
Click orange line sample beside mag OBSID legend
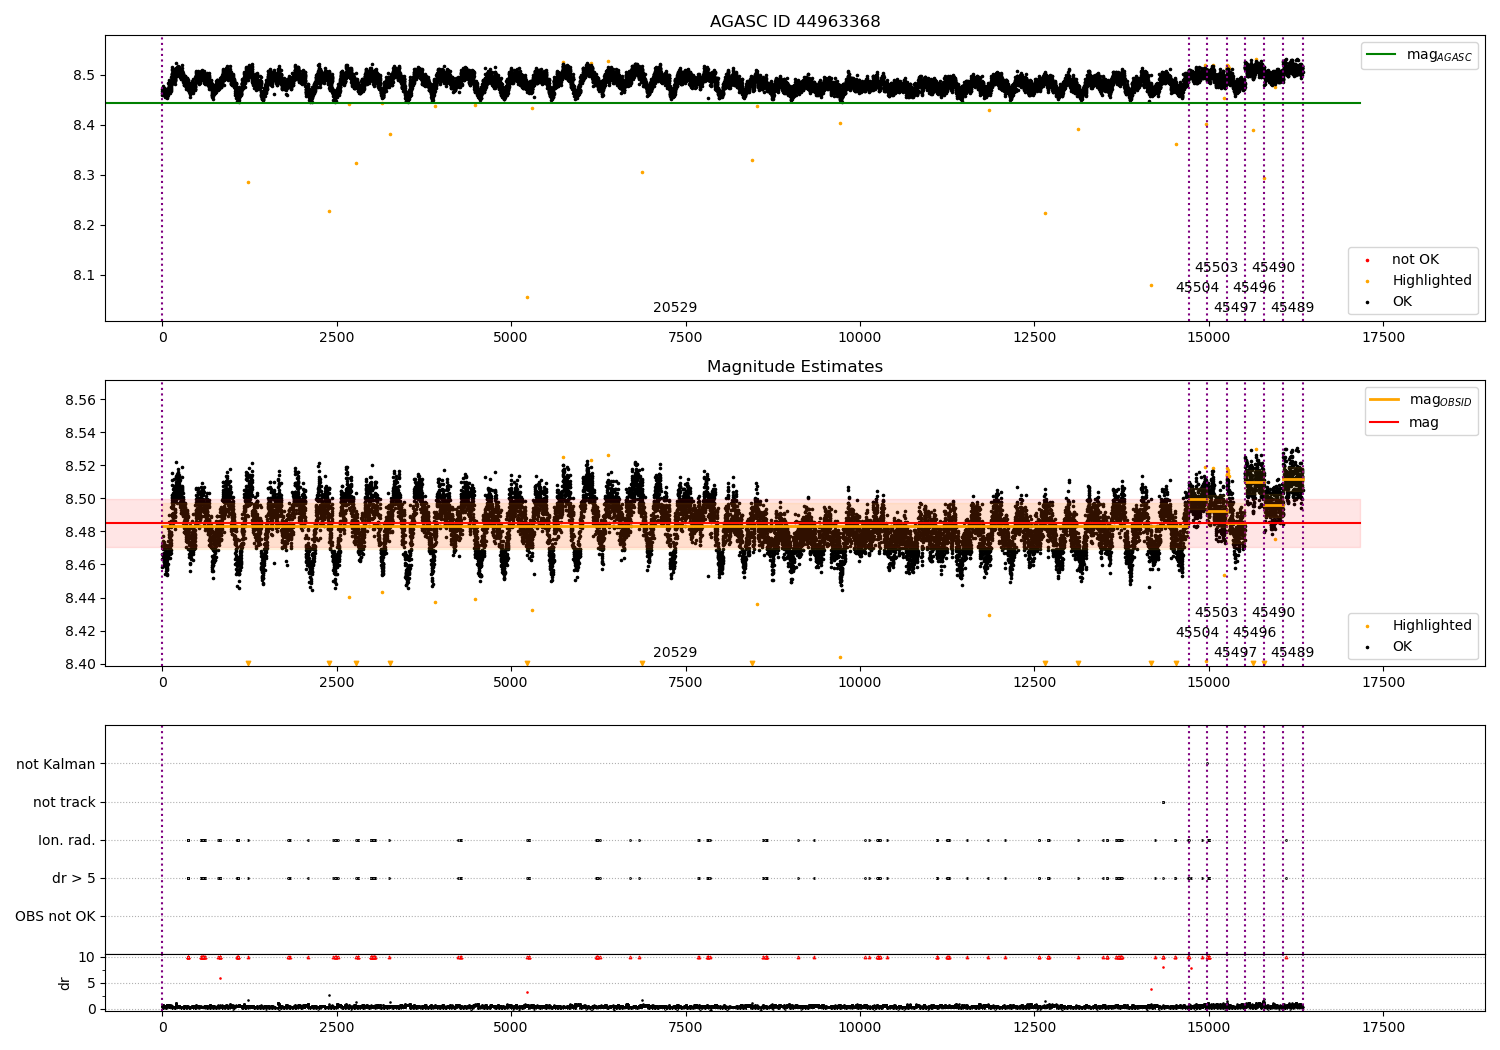click(1385, 399)
